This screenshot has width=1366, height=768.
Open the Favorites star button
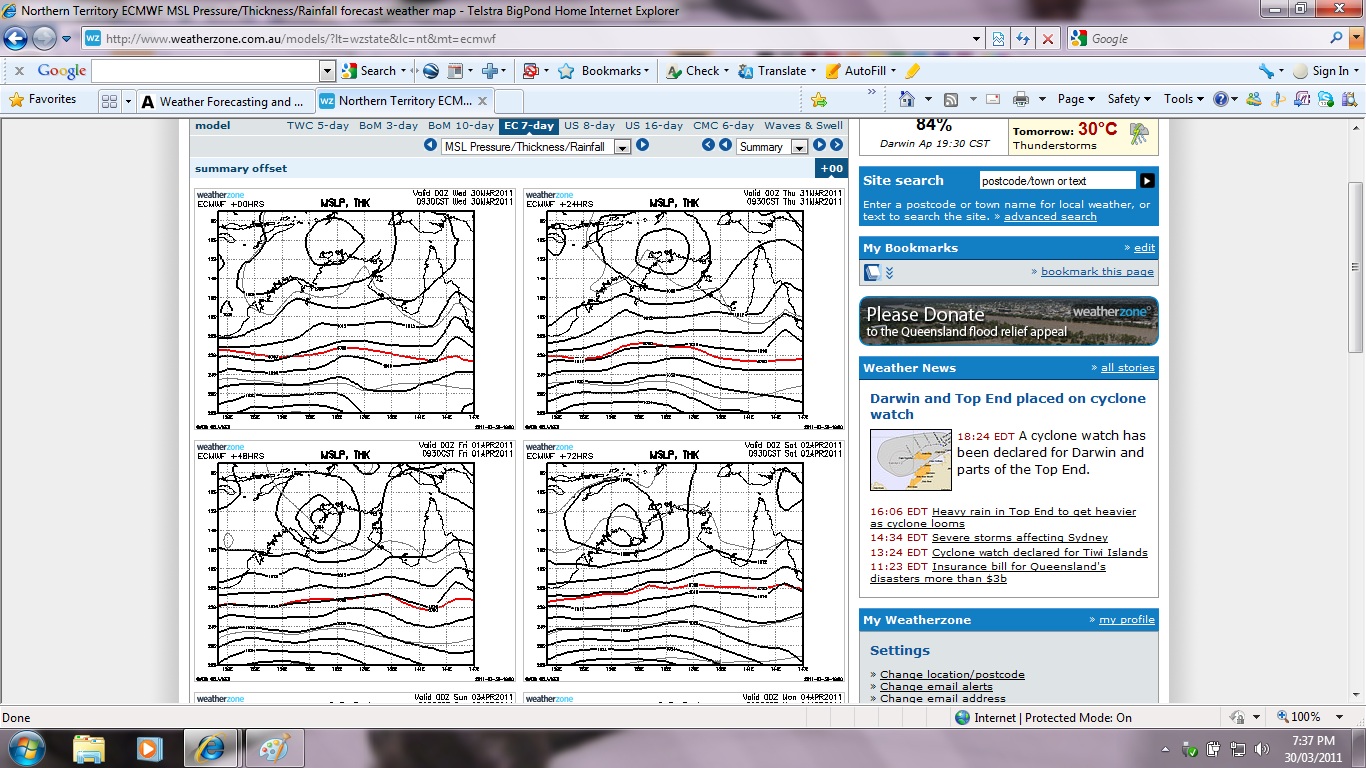[x=42, y=100]
